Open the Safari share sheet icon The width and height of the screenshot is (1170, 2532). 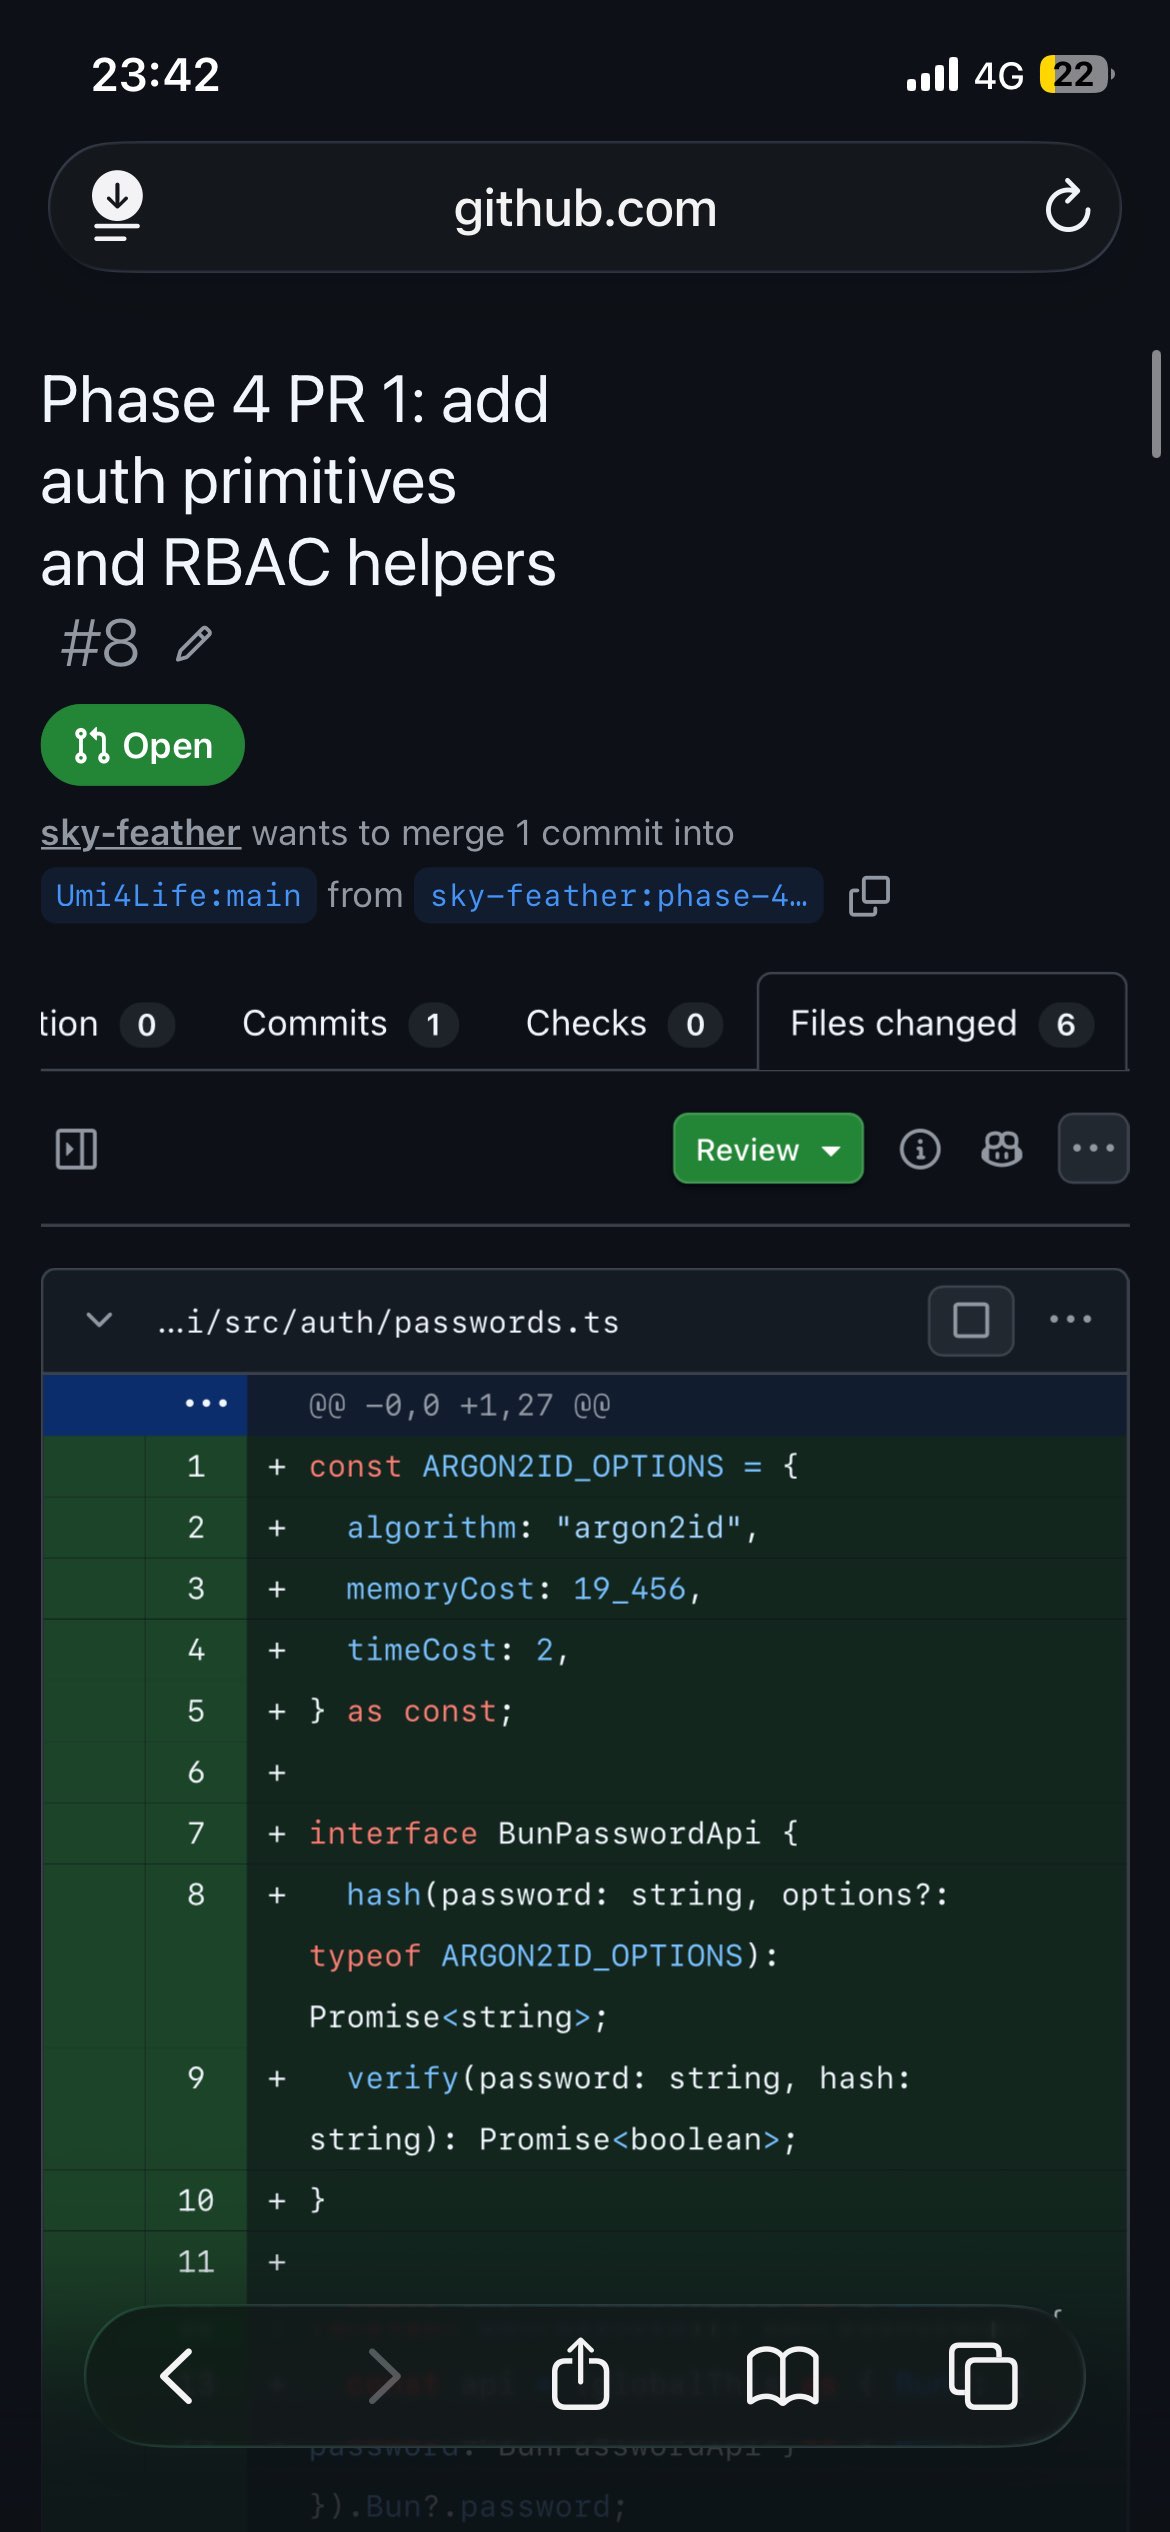(x=580, y=2373)
